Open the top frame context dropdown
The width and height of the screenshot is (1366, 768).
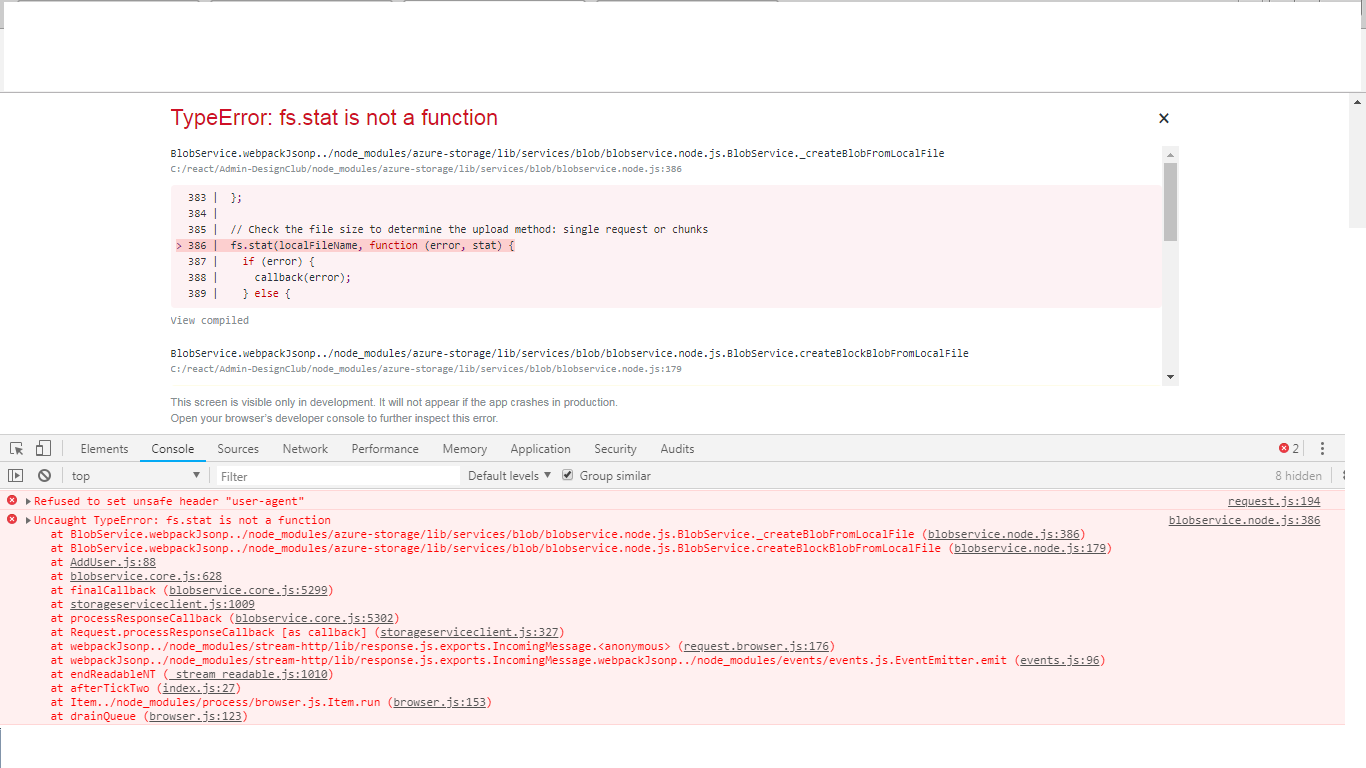point(135,475)
